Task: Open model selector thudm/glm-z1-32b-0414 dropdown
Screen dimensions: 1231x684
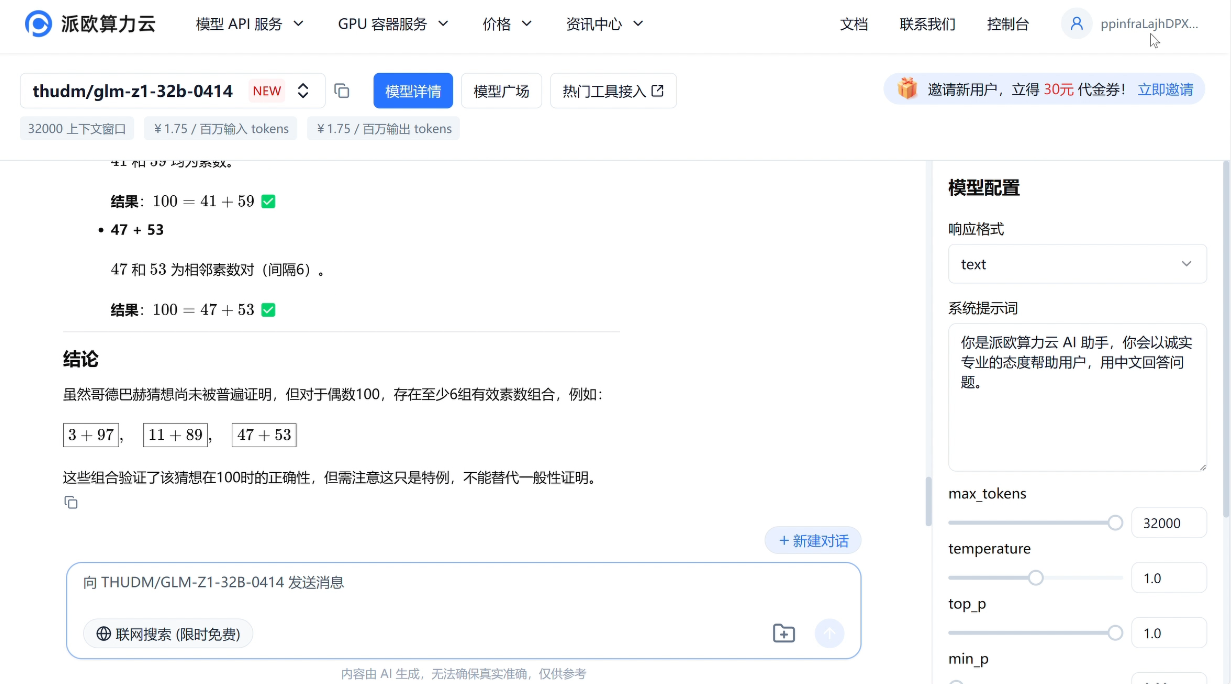Action: 173,91
